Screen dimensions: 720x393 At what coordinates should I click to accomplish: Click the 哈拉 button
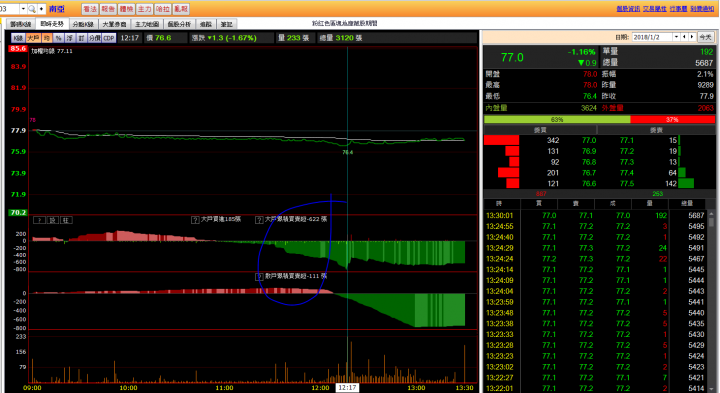(163, 9)
